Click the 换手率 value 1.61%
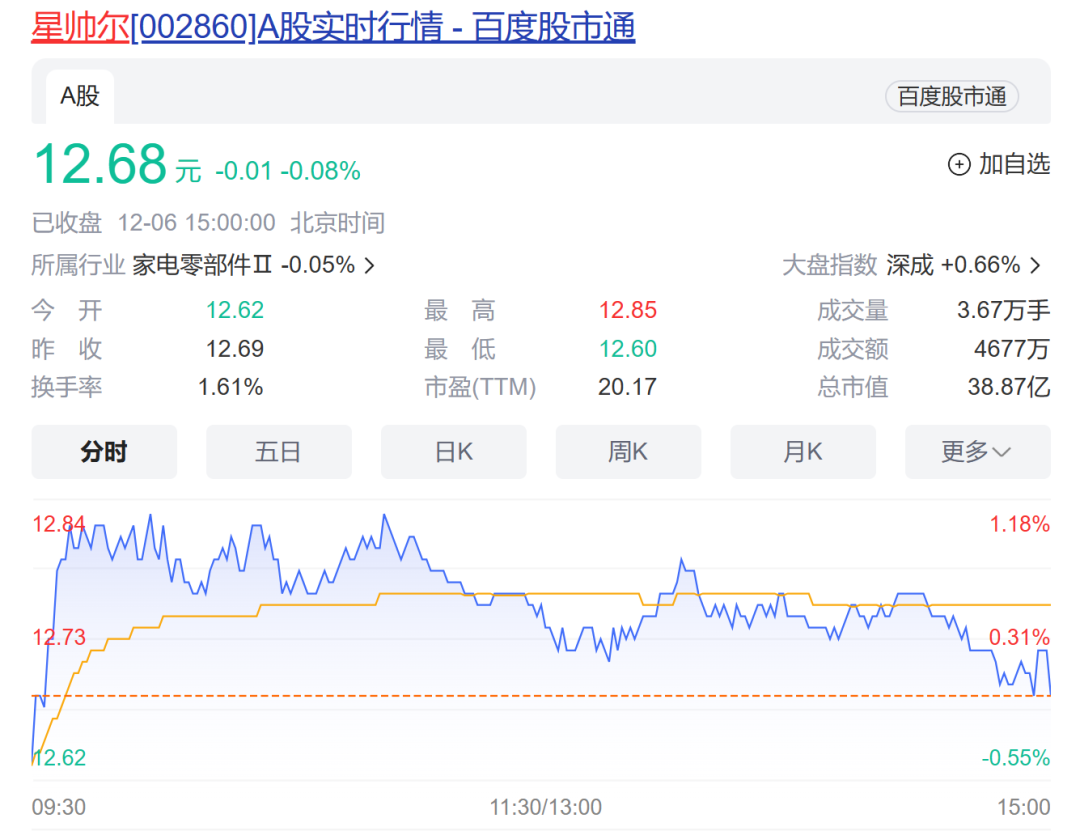The height and width of the screenshot is (831, 1080). coord(231,387)
